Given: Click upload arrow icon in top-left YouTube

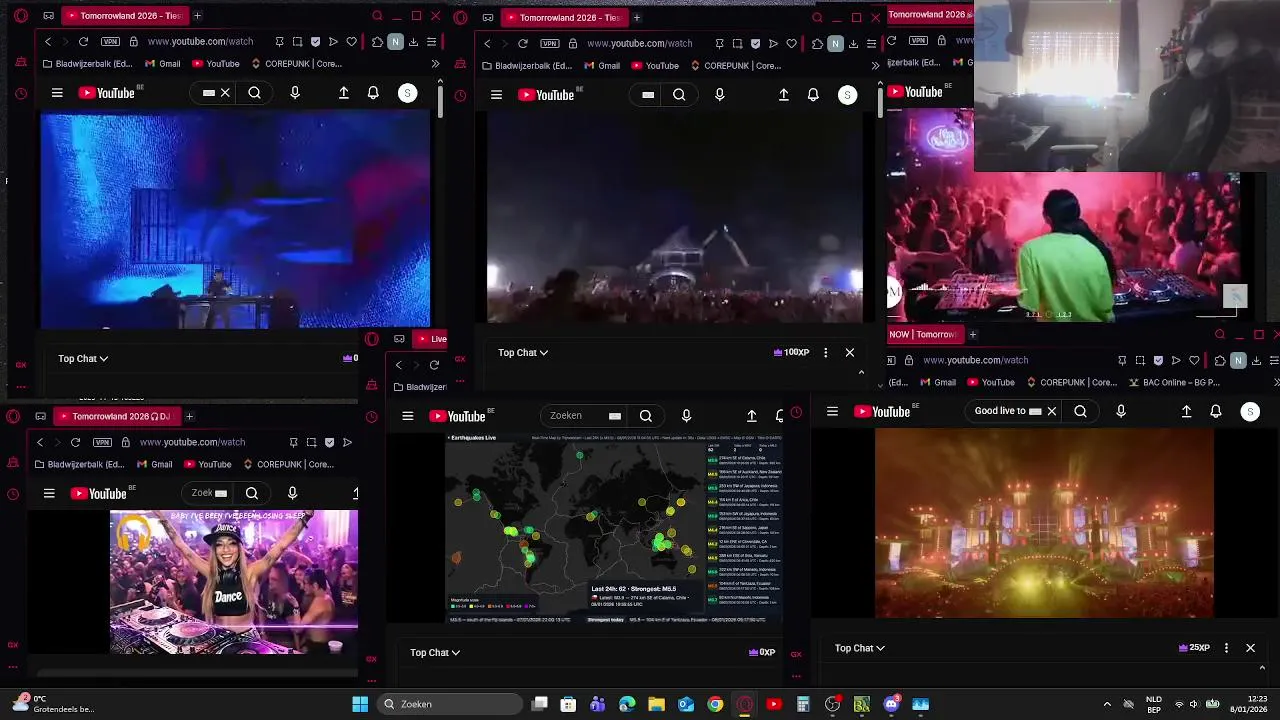Looking at the screenshot, I should (343, 93).
